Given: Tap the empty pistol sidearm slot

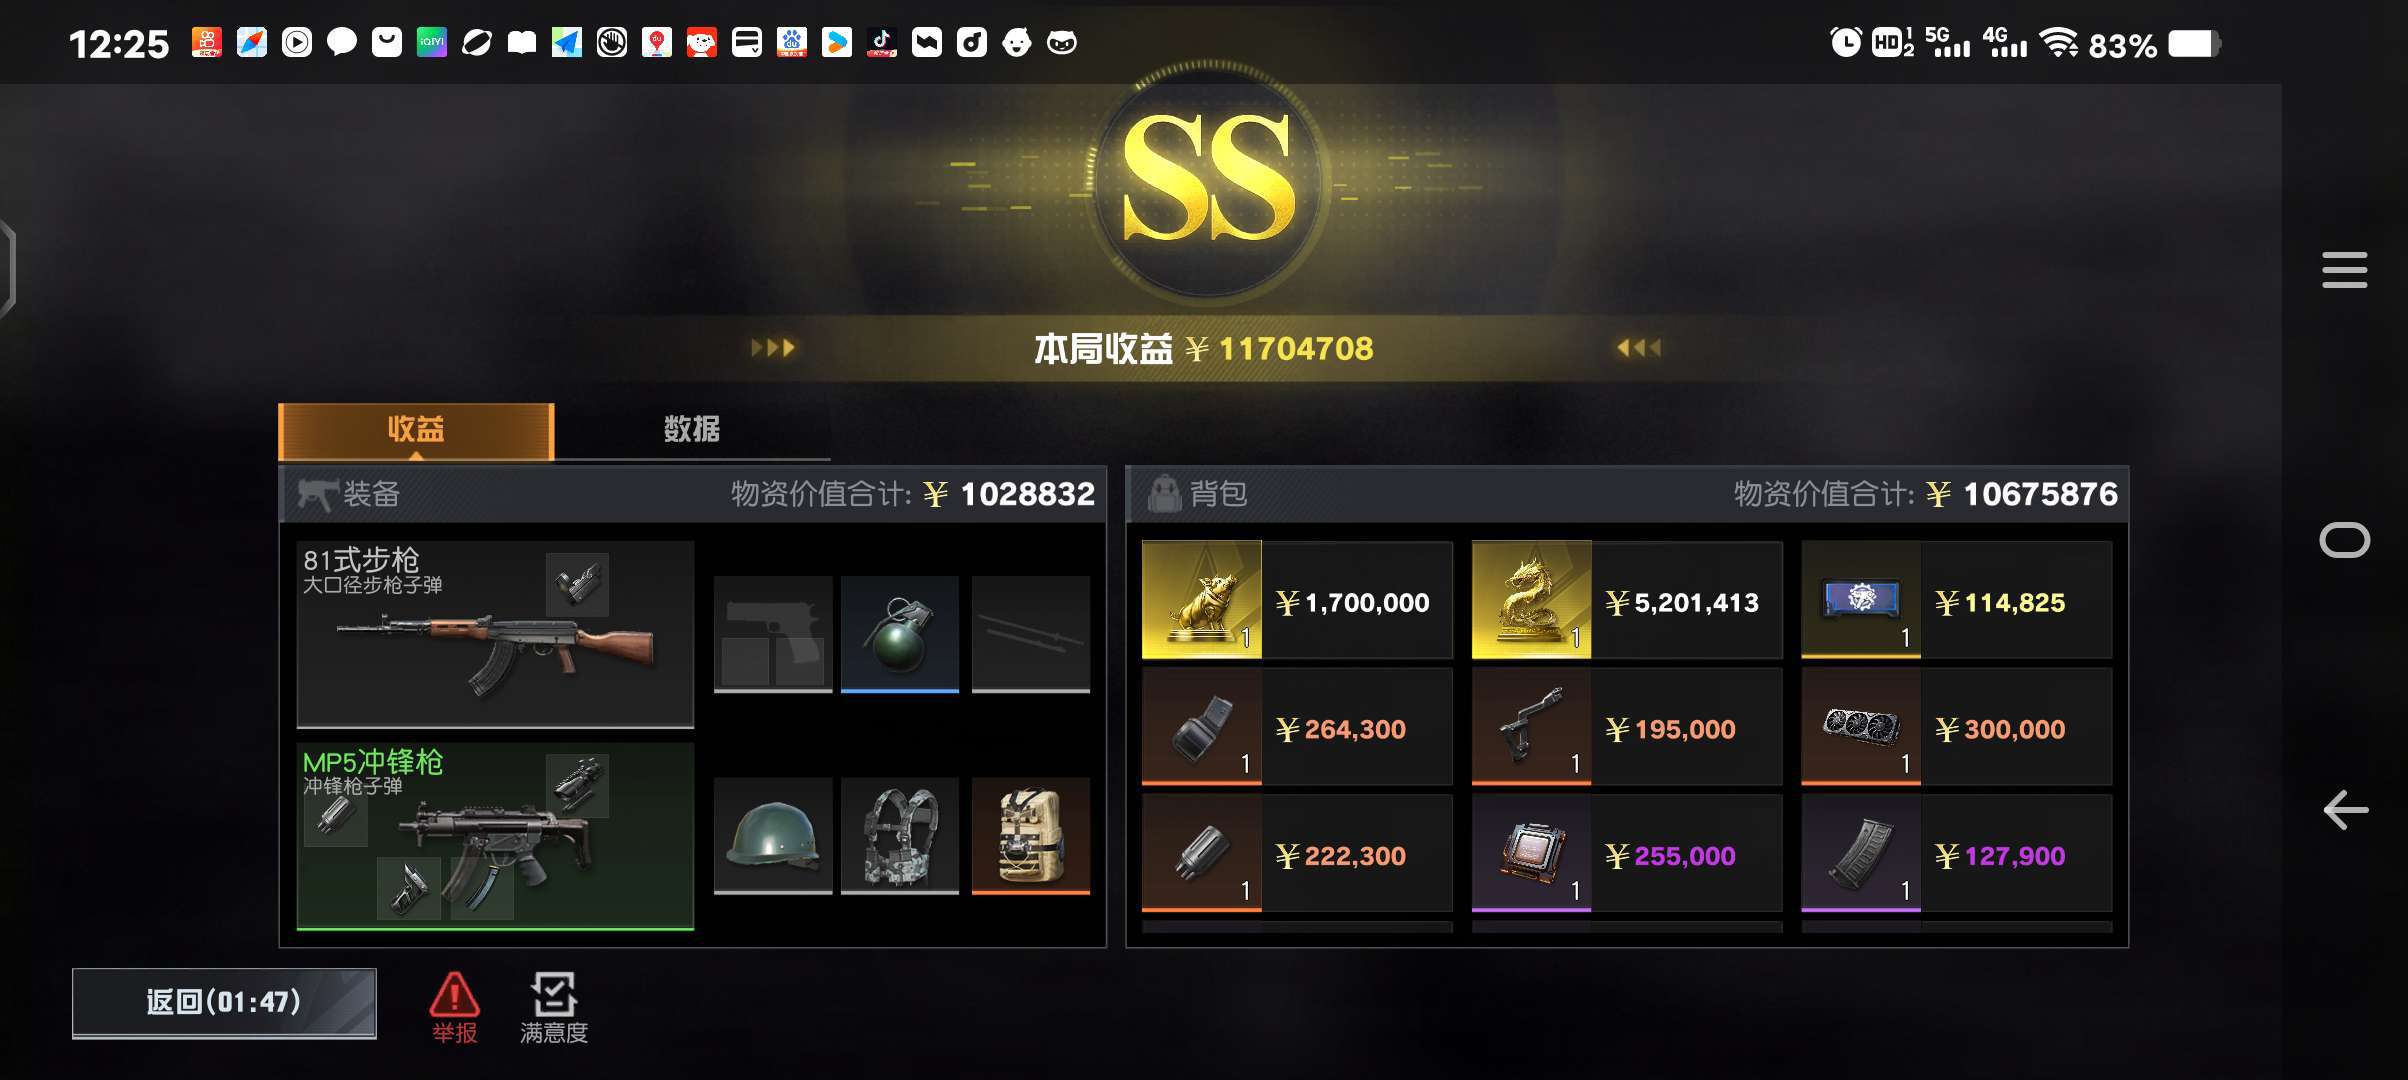Looking at the screenshot, I should [x=773, y=634].
